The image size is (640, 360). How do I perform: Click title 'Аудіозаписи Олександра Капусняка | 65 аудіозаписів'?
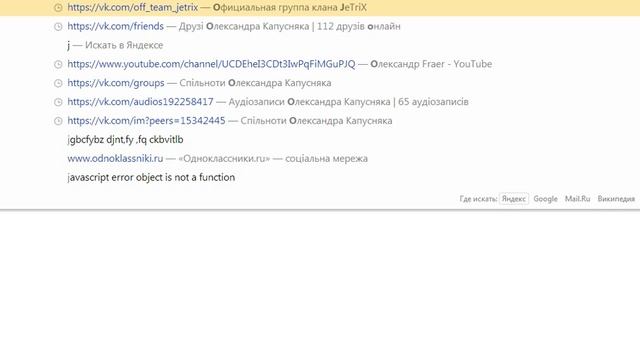(x=348, y=102)
